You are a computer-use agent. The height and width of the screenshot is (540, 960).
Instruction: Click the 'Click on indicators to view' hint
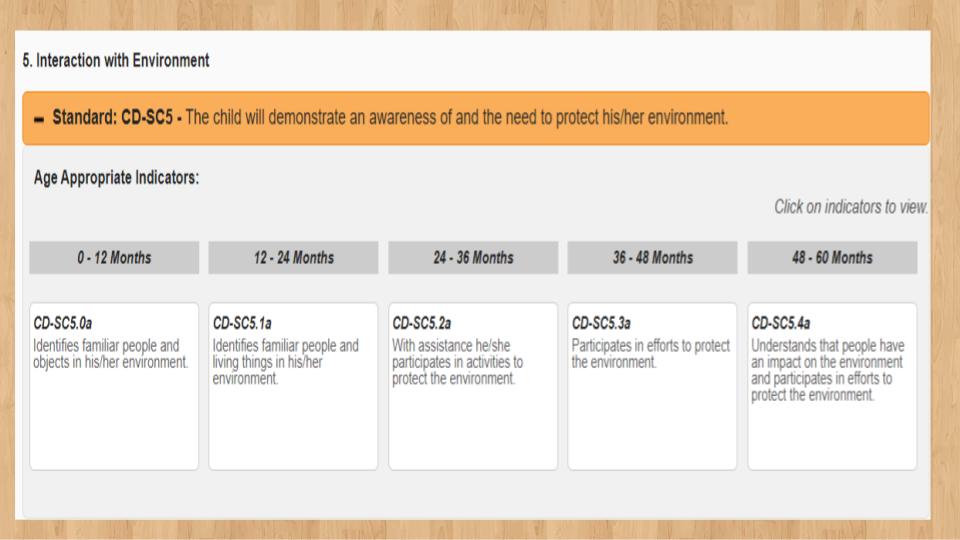pos(851,207)
